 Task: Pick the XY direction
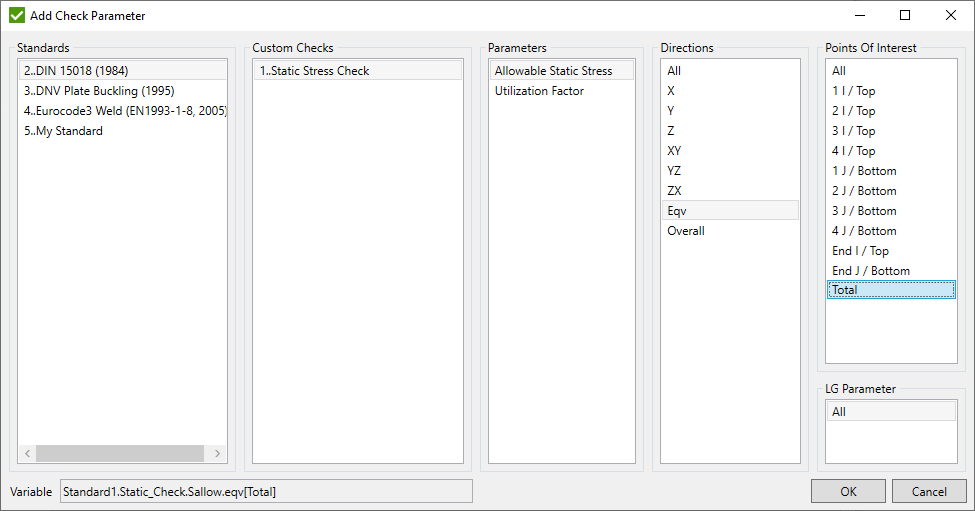(x=675, y=151)
